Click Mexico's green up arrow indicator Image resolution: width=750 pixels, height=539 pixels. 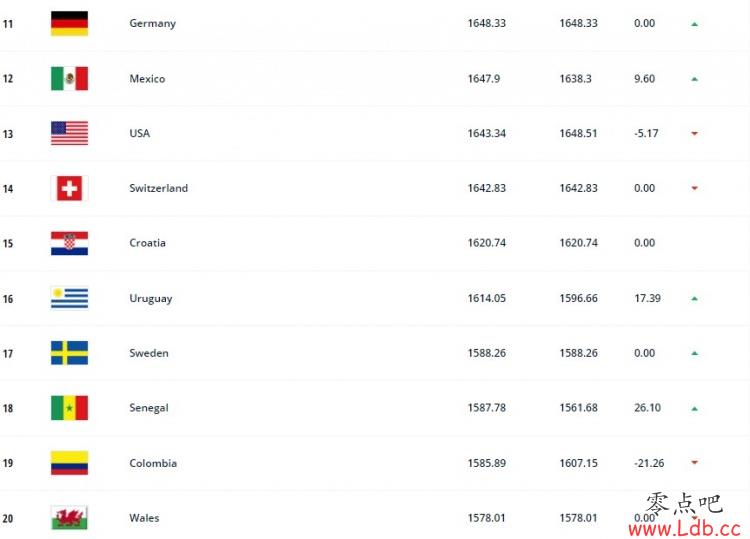(695, 79)
